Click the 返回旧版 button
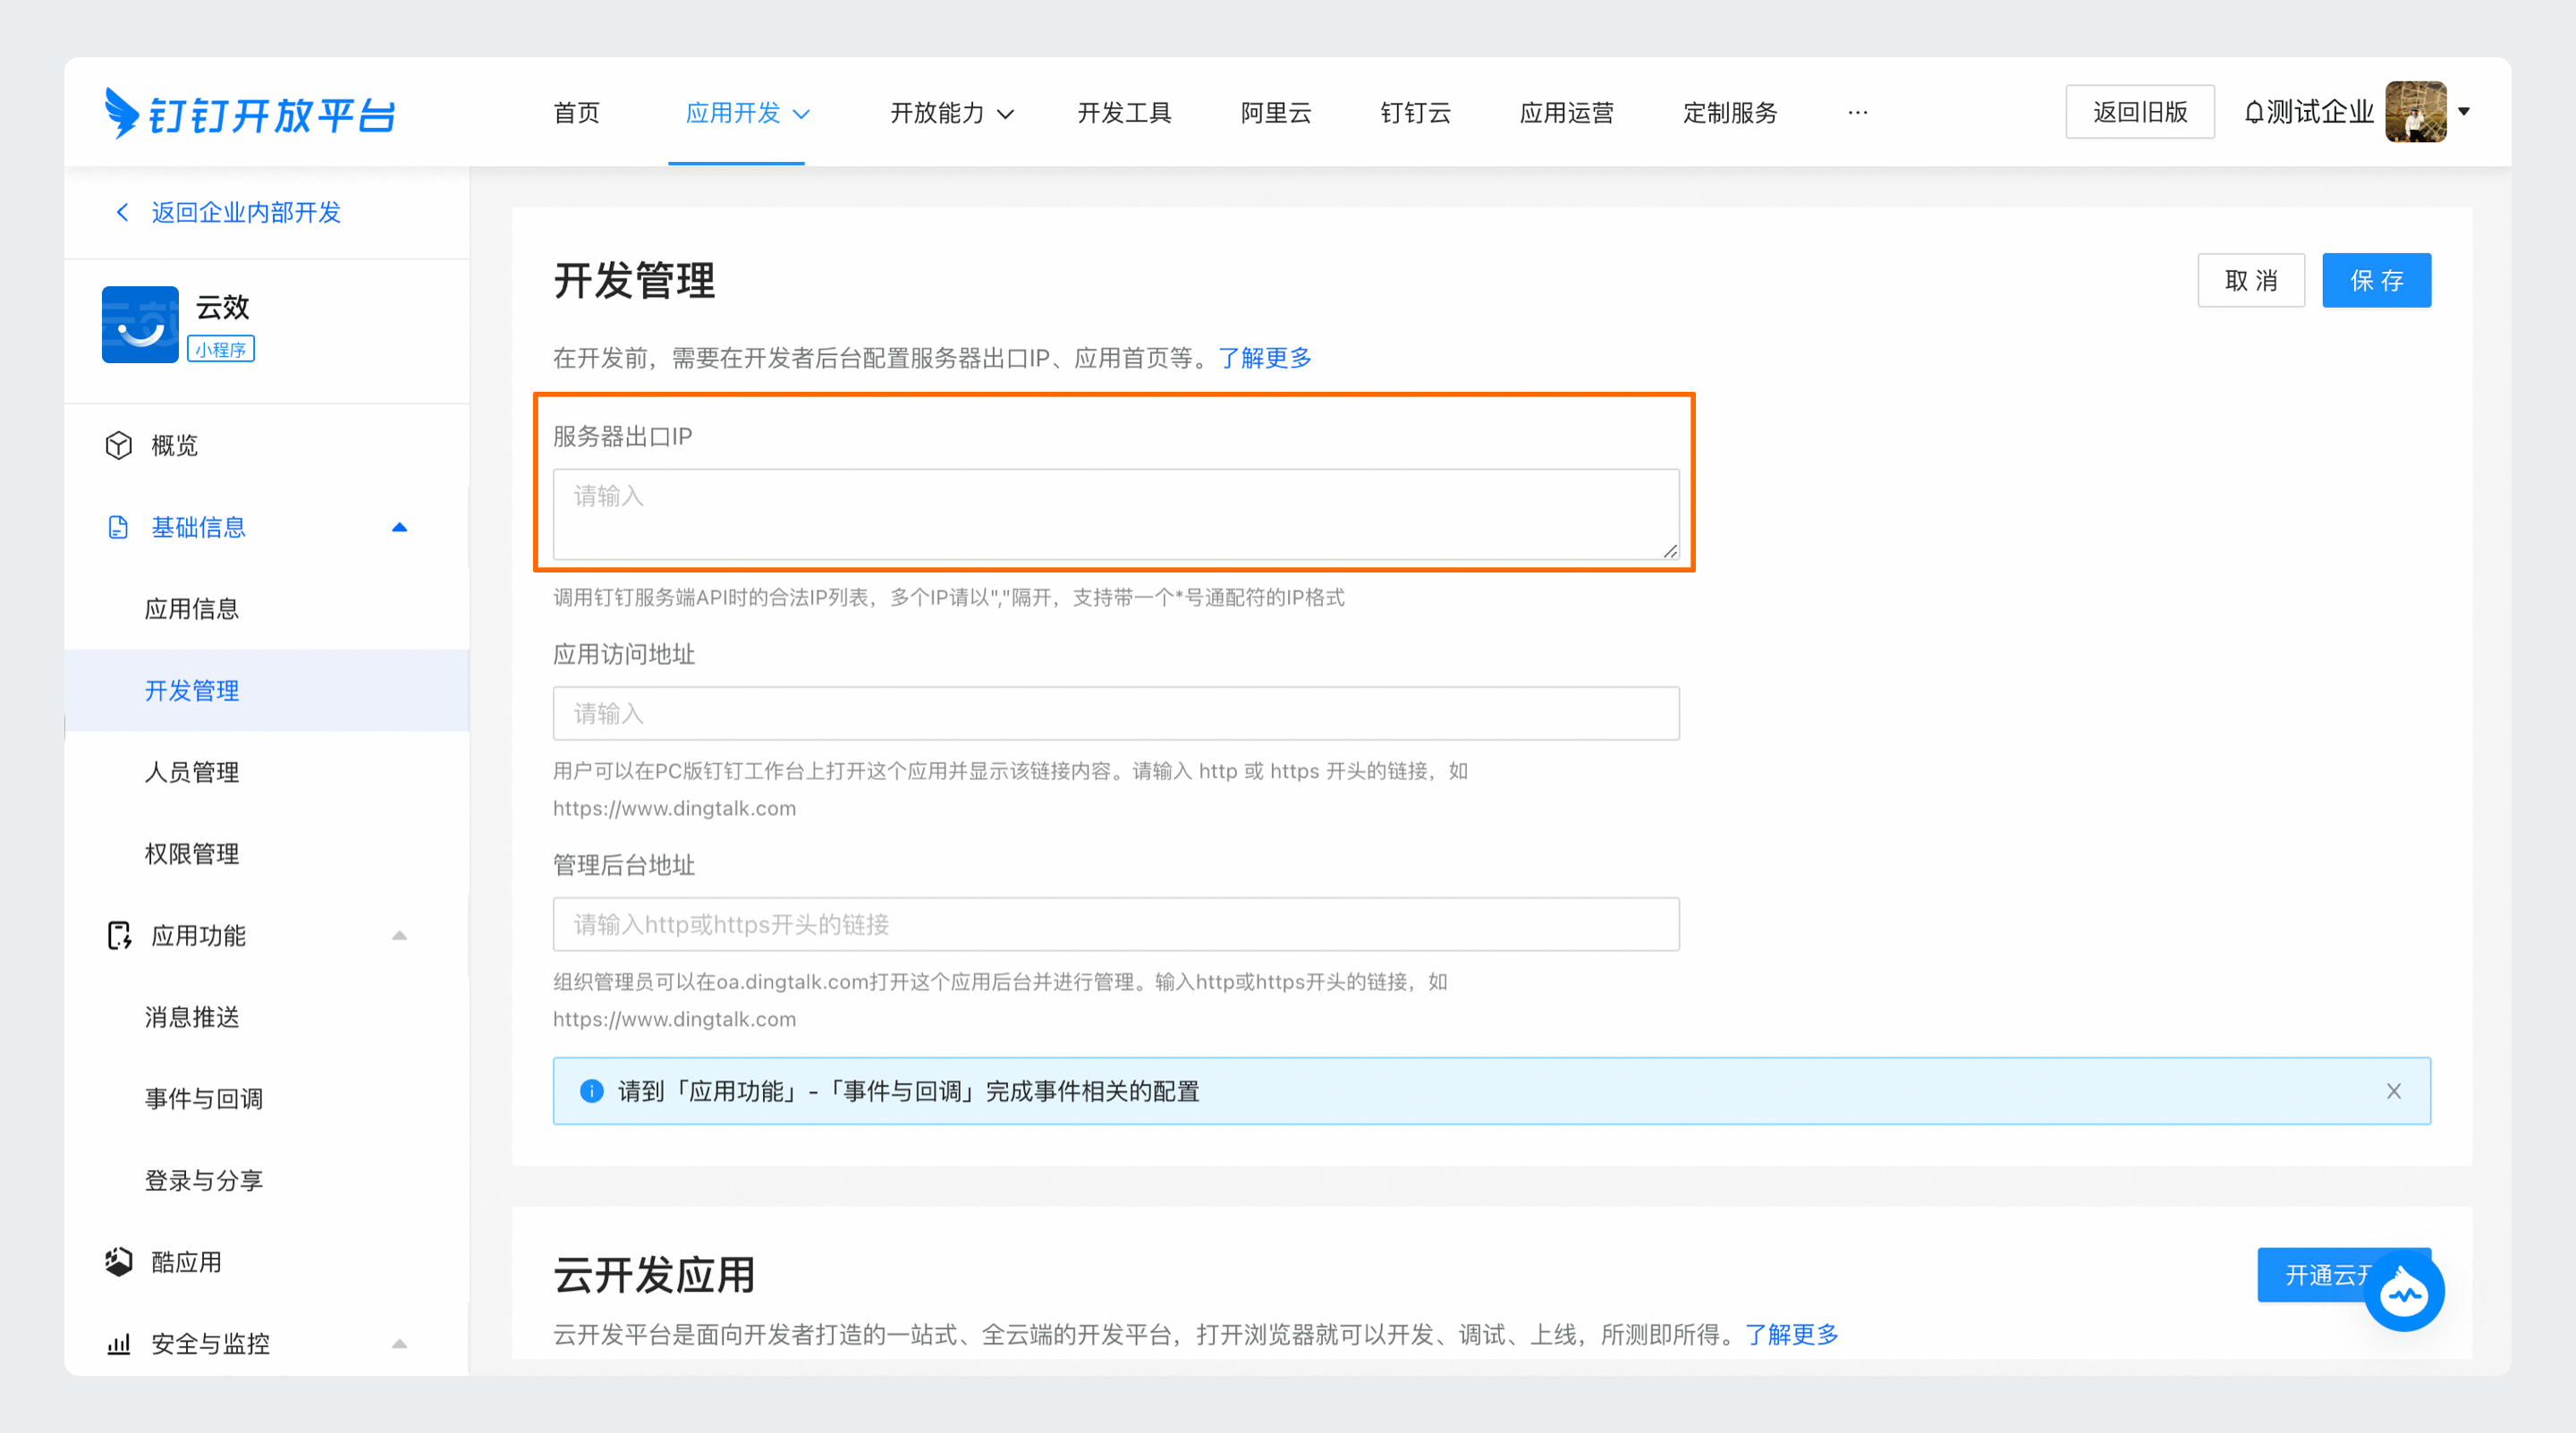The image size is (2576, 1433). 2140,112
